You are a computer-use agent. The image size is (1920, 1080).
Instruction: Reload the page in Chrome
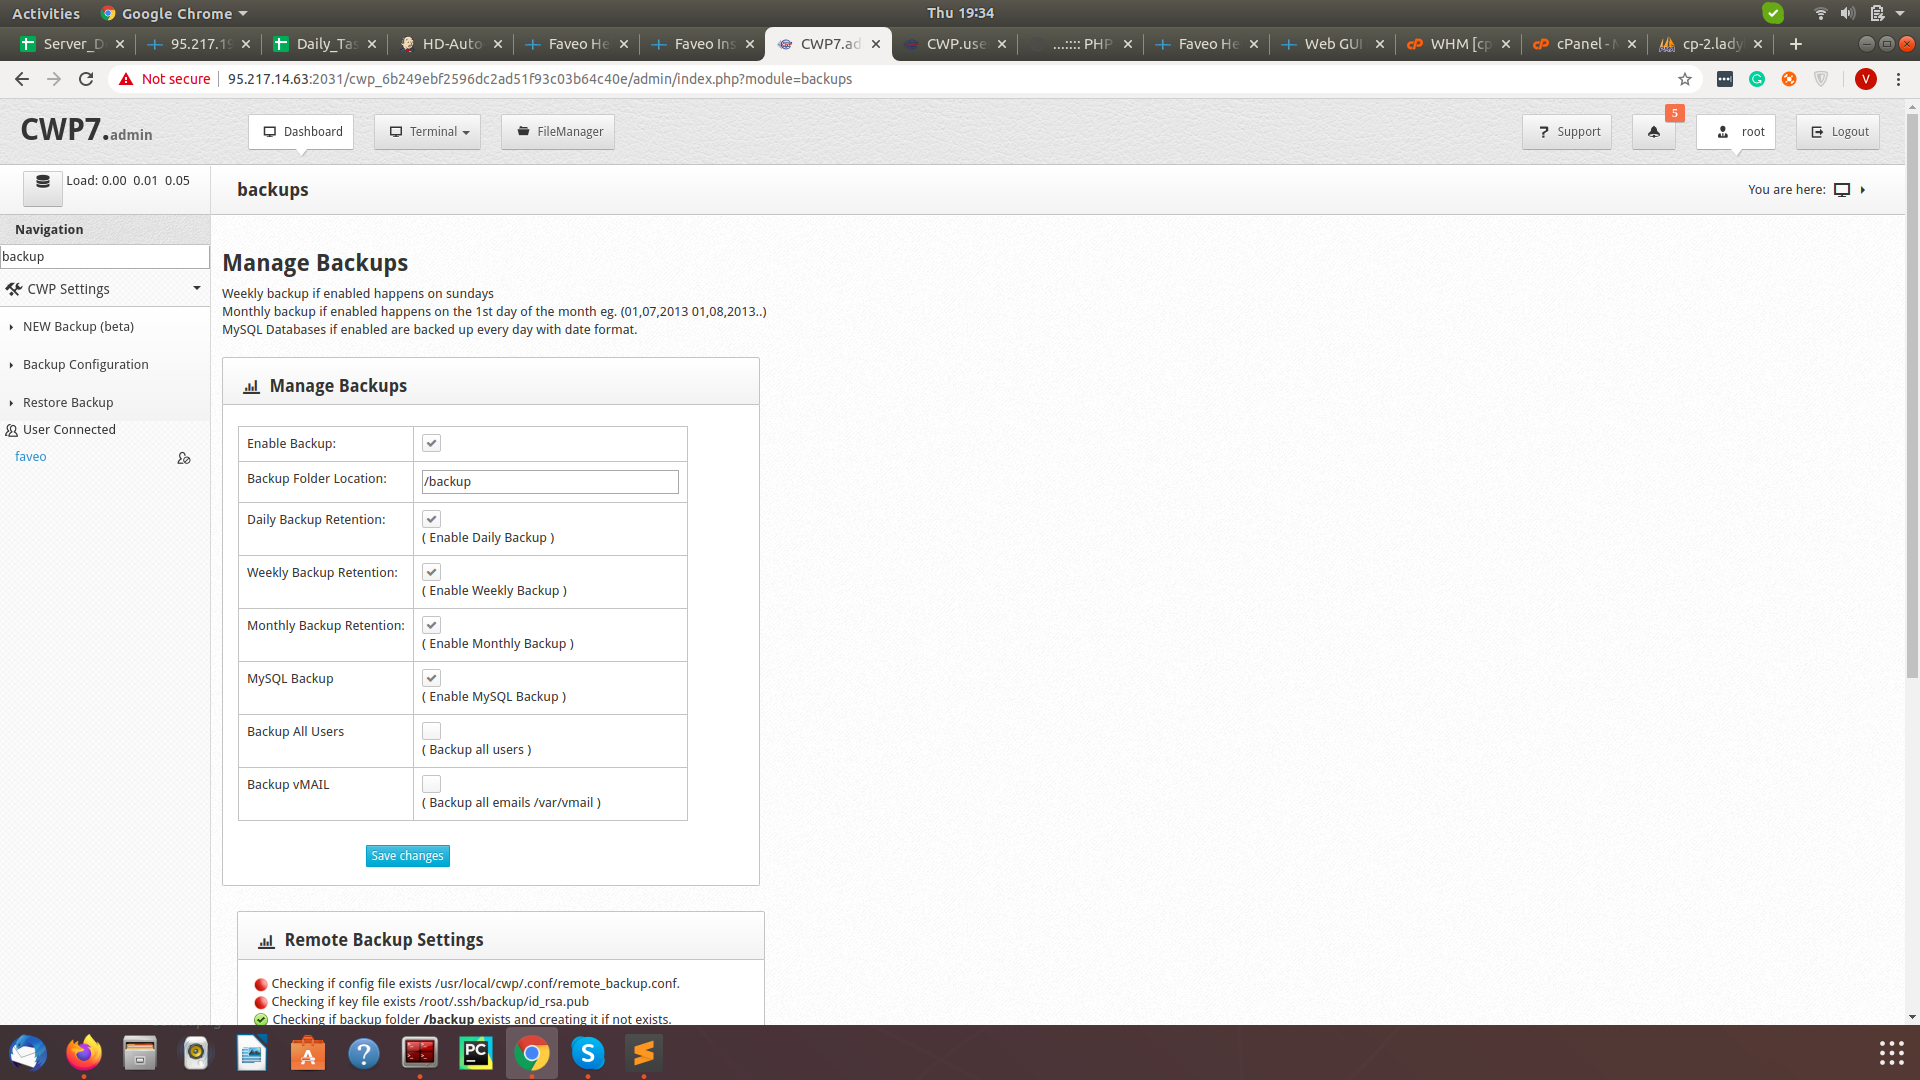[x=86, y=79]
